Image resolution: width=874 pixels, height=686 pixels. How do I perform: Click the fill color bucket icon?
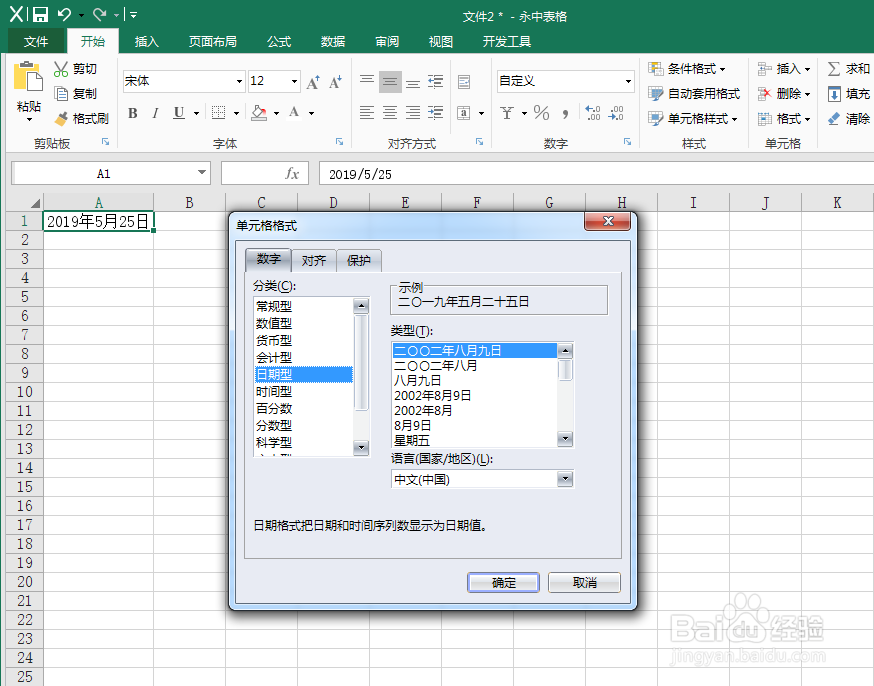259,113
